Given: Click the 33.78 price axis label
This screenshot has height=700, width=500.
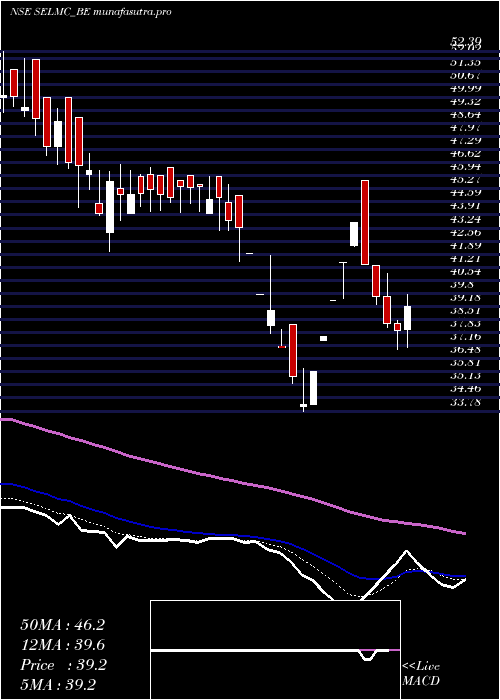Looking at the screenshot, I should click(464, 403).
